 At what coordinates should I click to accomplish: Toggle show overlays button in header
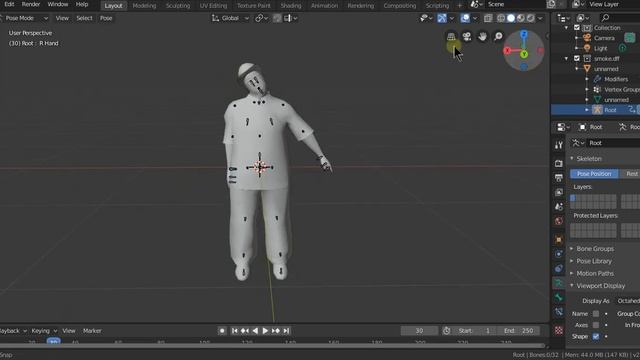[x=465, y=18]
